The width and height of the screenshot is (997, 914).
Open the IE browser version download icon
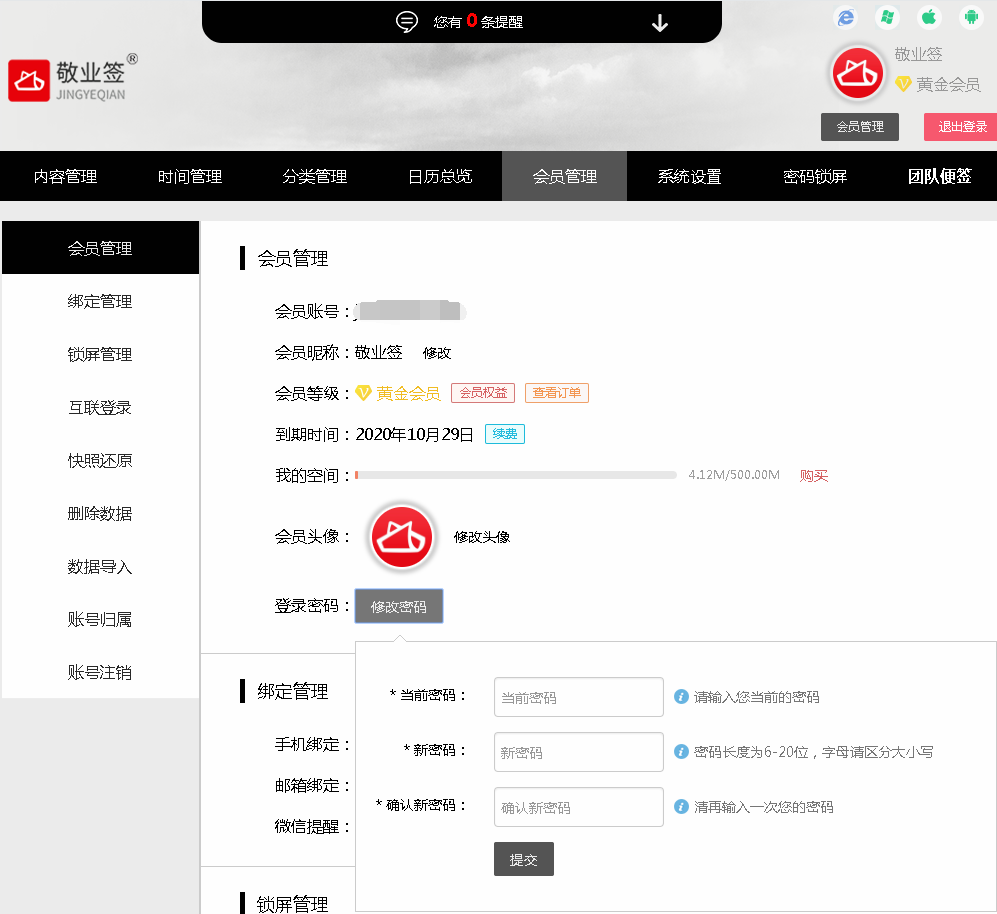[845, 17]
